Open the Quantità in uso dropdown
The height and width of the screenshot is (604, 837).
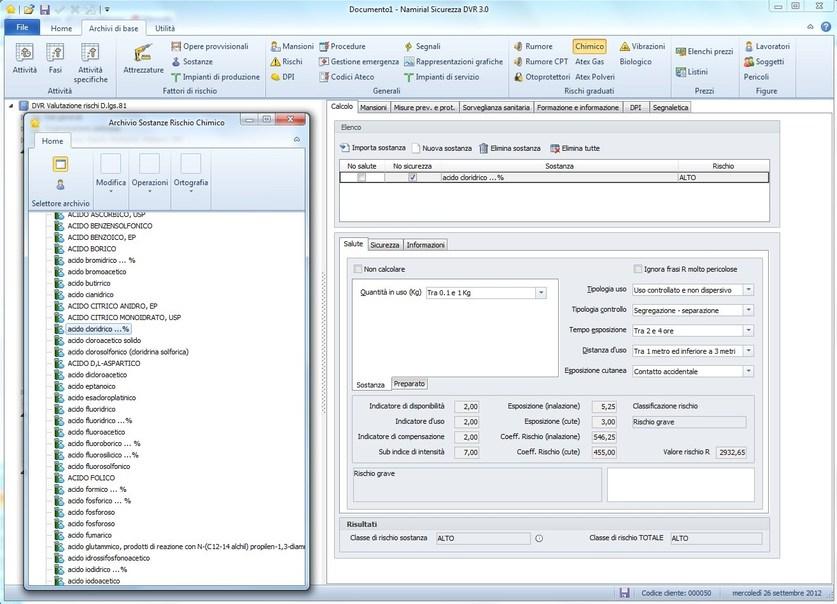[541, 293]
